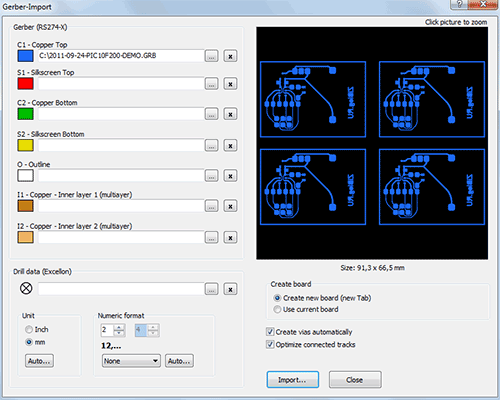Browse for the Excellon drill data file
This screenshot has height=400, width=500.
211,289
